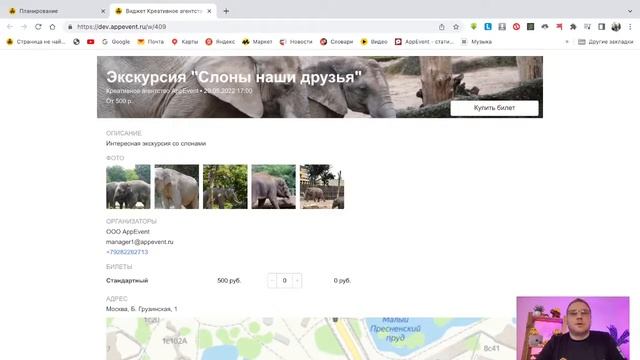Open the media control playlist icon
640x360 pixels.
coord(587,27)
